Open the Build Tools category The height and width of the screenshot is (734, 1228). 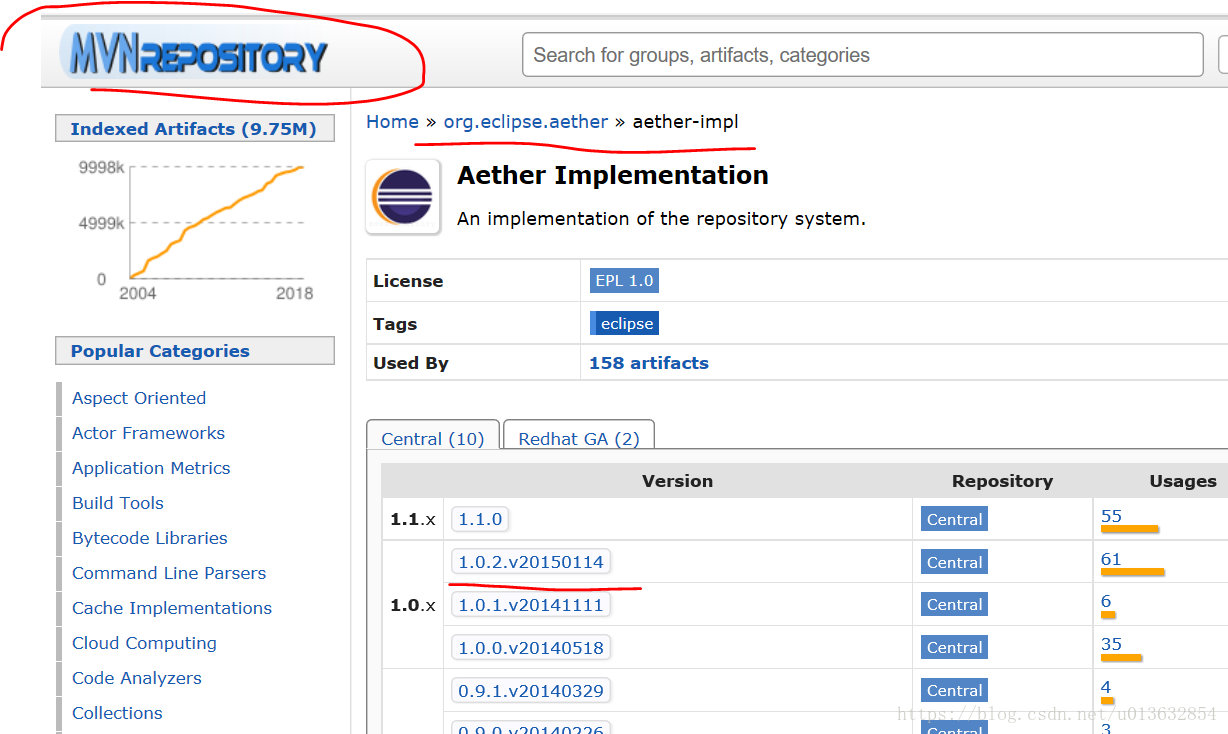point(118,503)
